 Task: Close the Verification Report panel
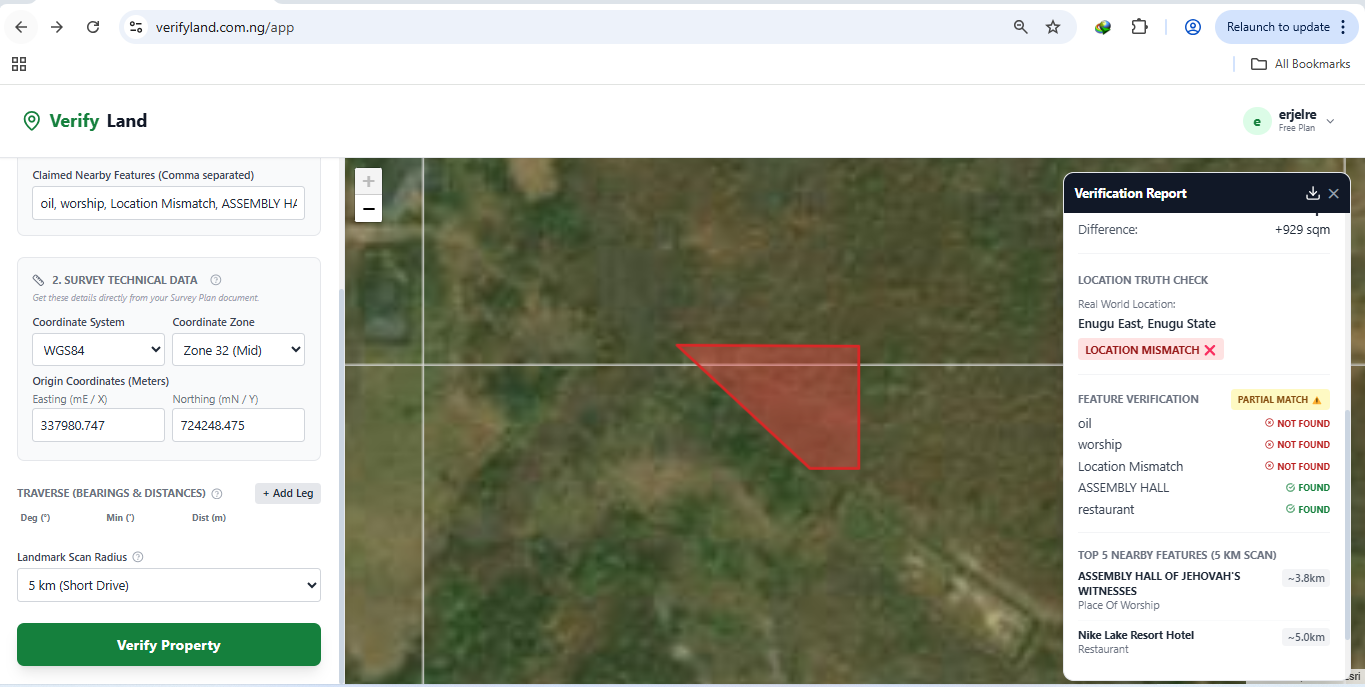[1334, 194]
